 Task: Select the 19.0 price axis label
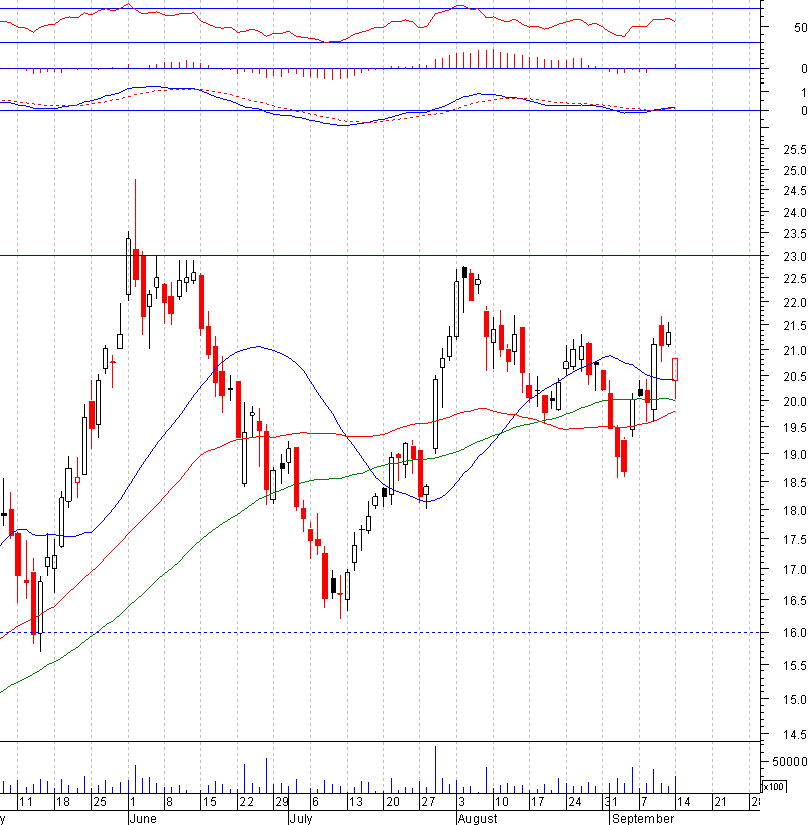pos(795,455)
